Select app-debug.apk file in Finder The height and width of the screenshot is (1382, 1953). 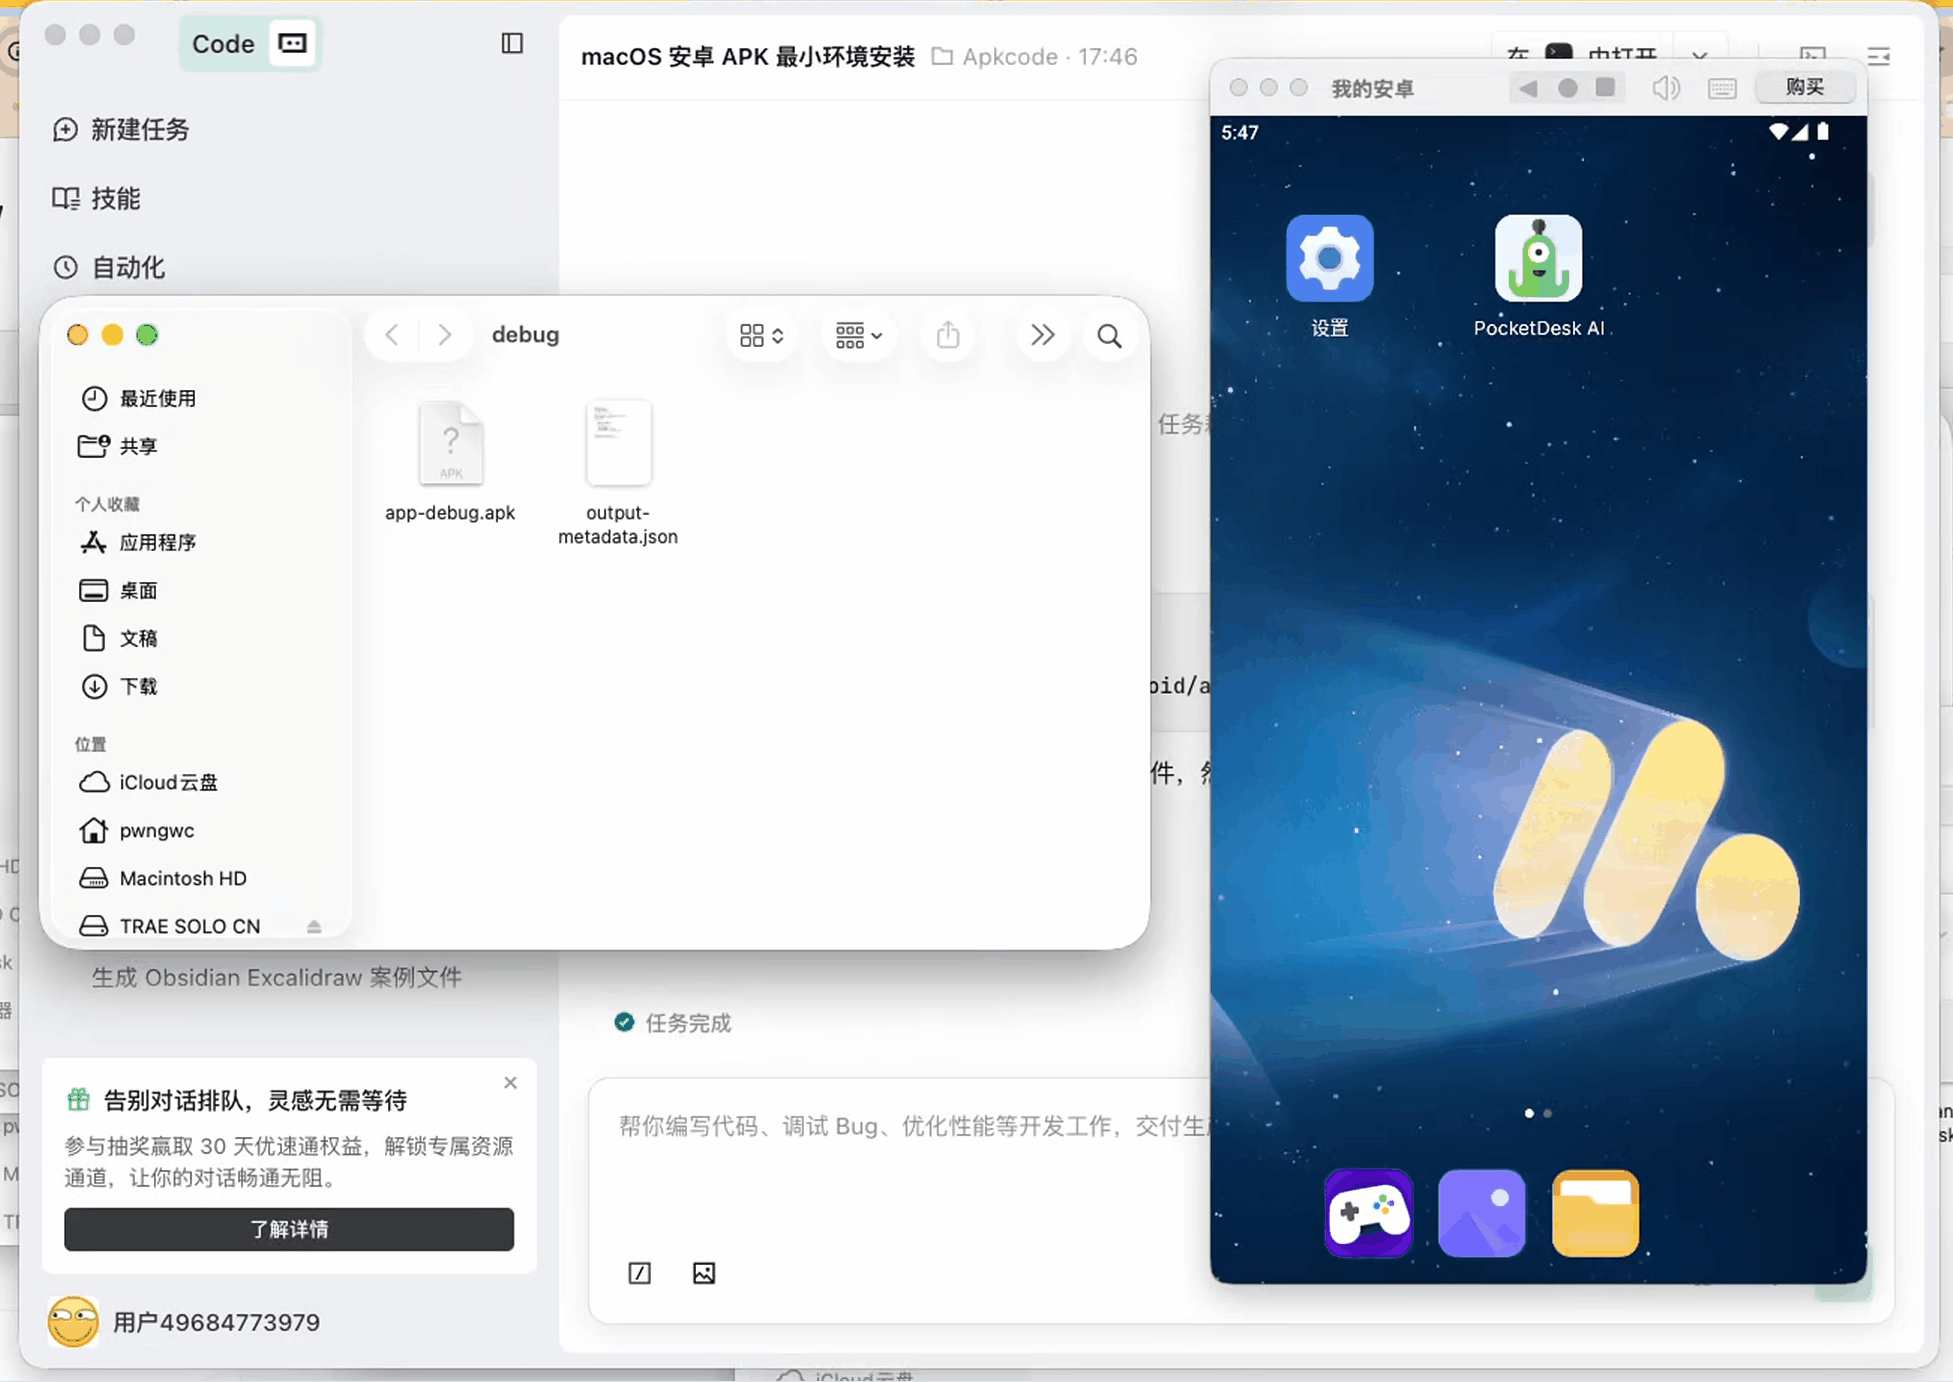450,461
